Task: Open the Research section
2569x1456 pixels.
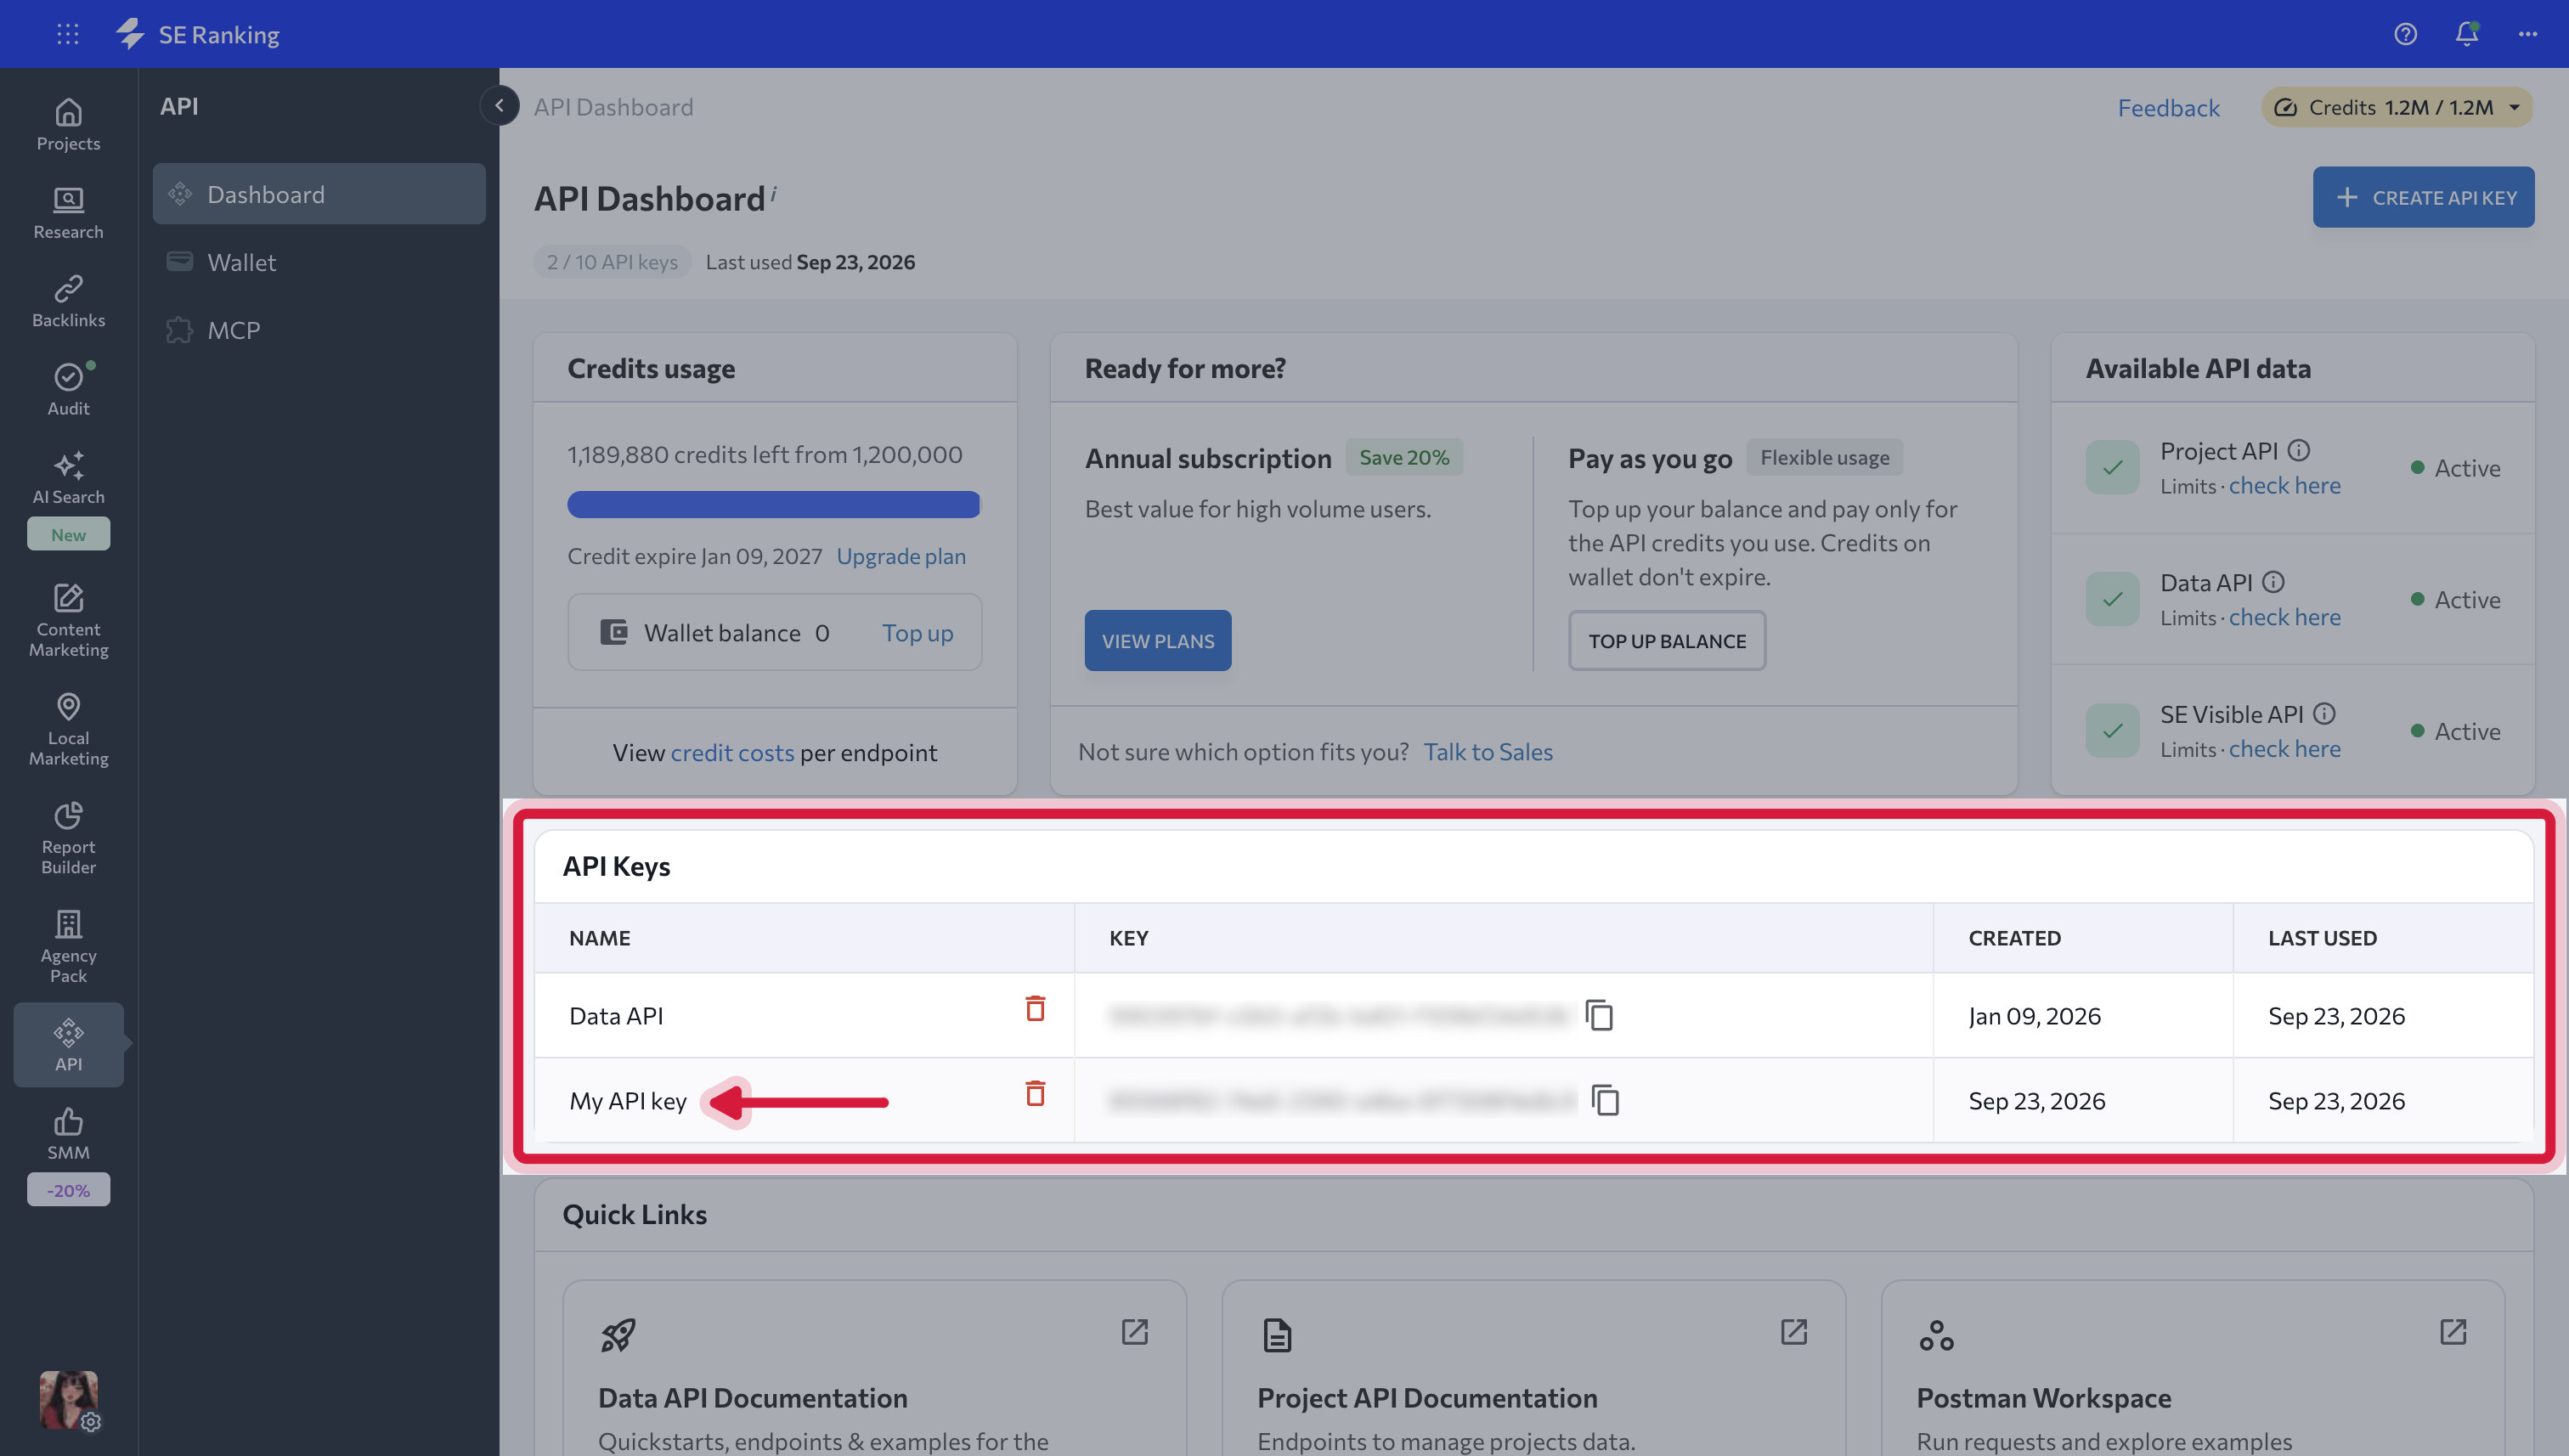Action: (x=68, y=213)
